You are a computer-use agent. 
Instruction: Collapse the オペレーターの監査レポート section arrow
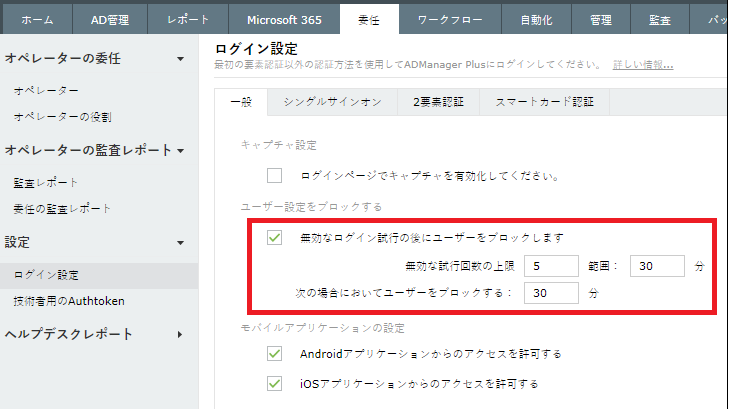[180, 151]
